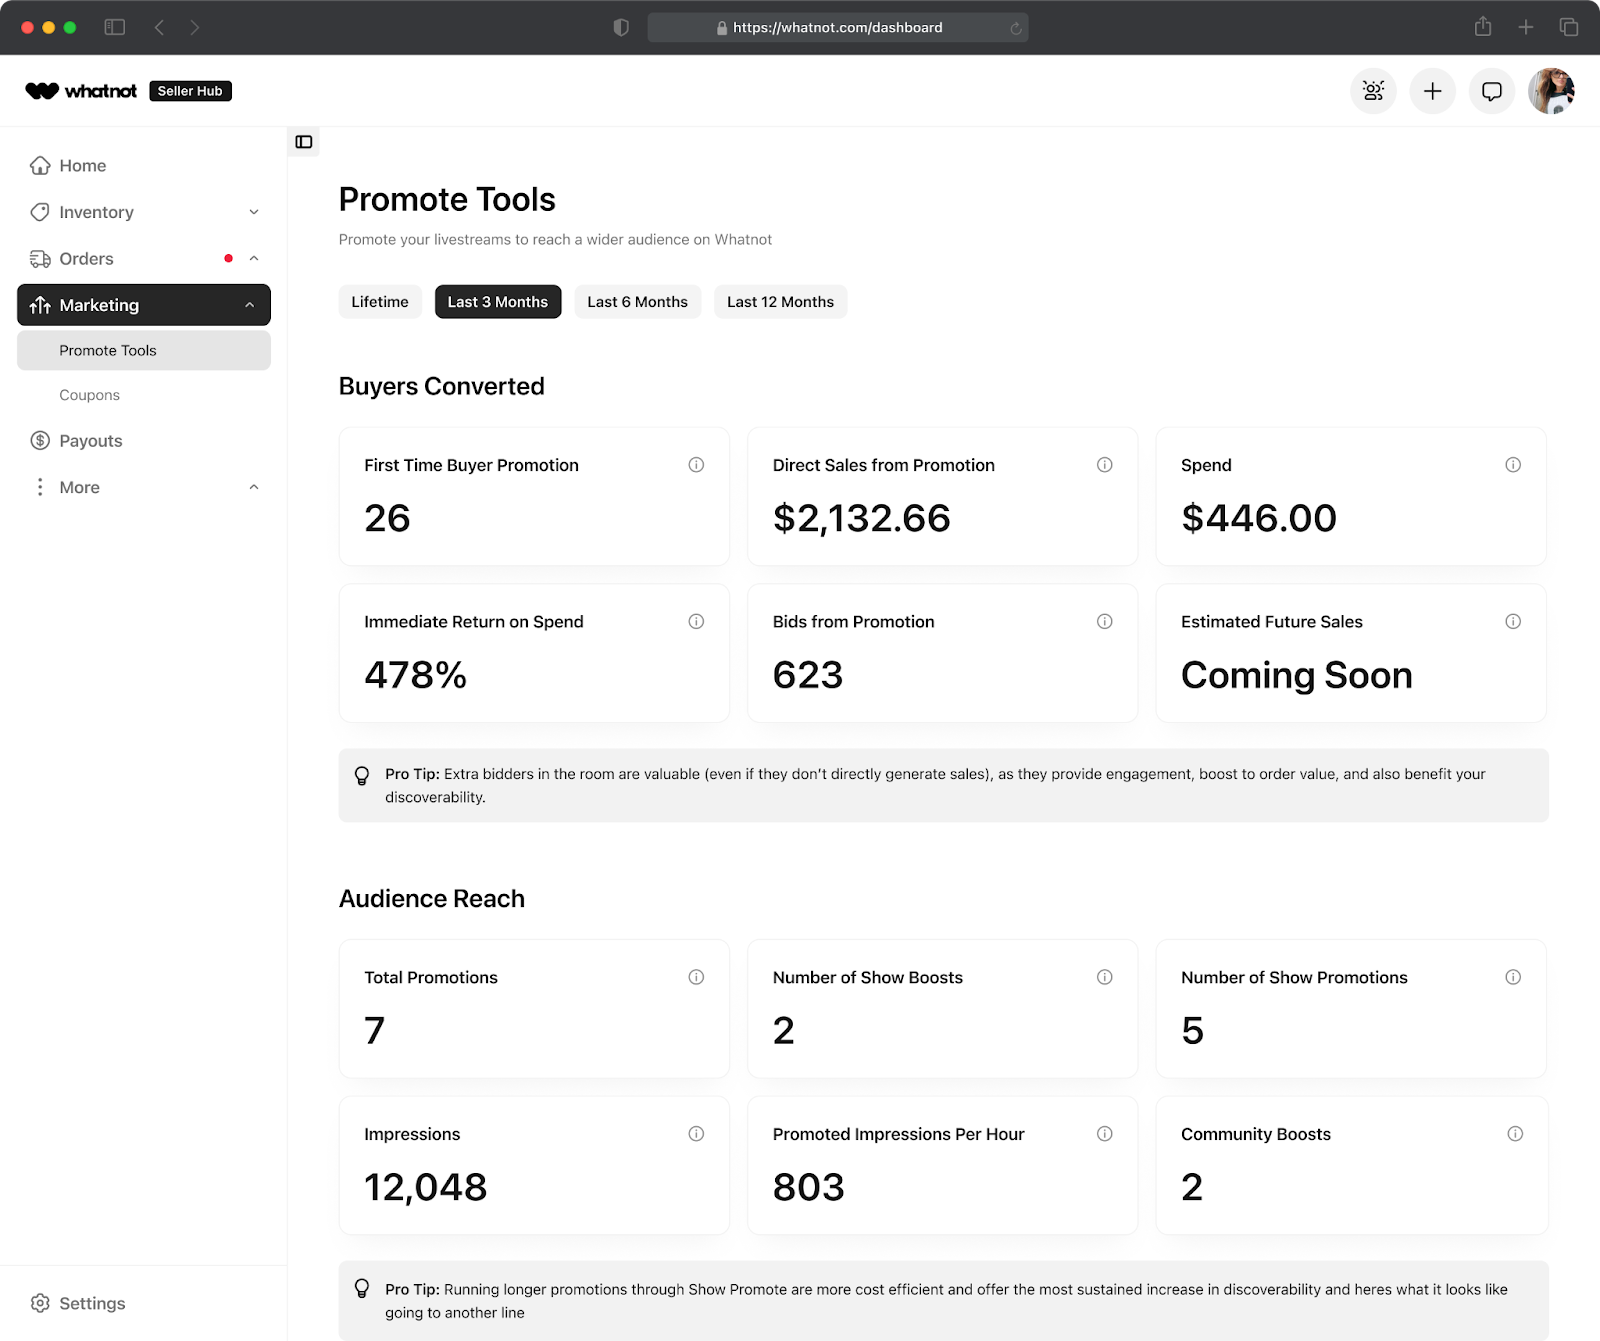
Task: Click the plus create icon in header
Action: pyautogui.click(x=1432, y=91)
